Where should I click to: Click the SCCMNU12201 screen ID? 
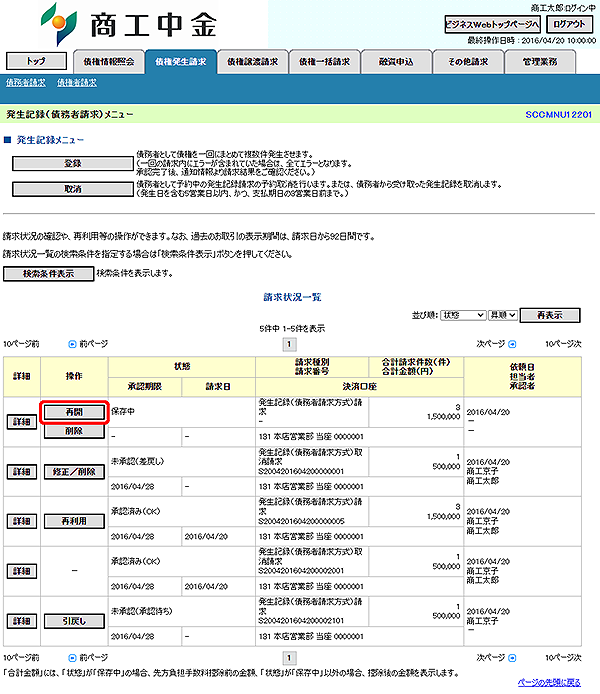[558, 115]
